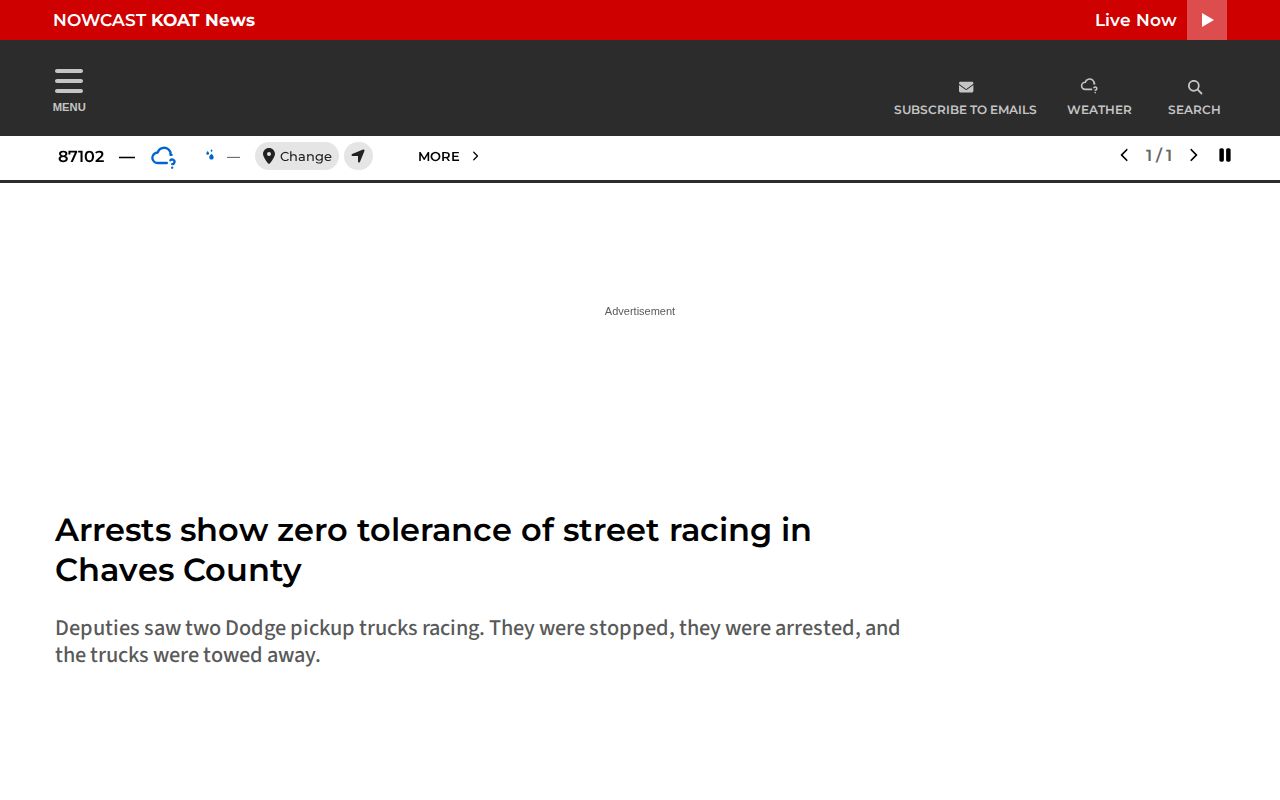Click the street racing article headline
Screen dimensions: 1280x800
(x=433, y=549)
